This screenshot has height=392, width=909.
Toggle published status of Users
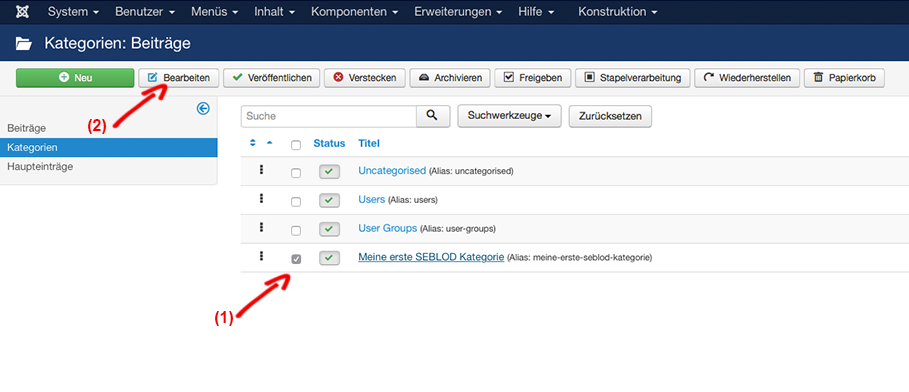(x=329, y=200)
